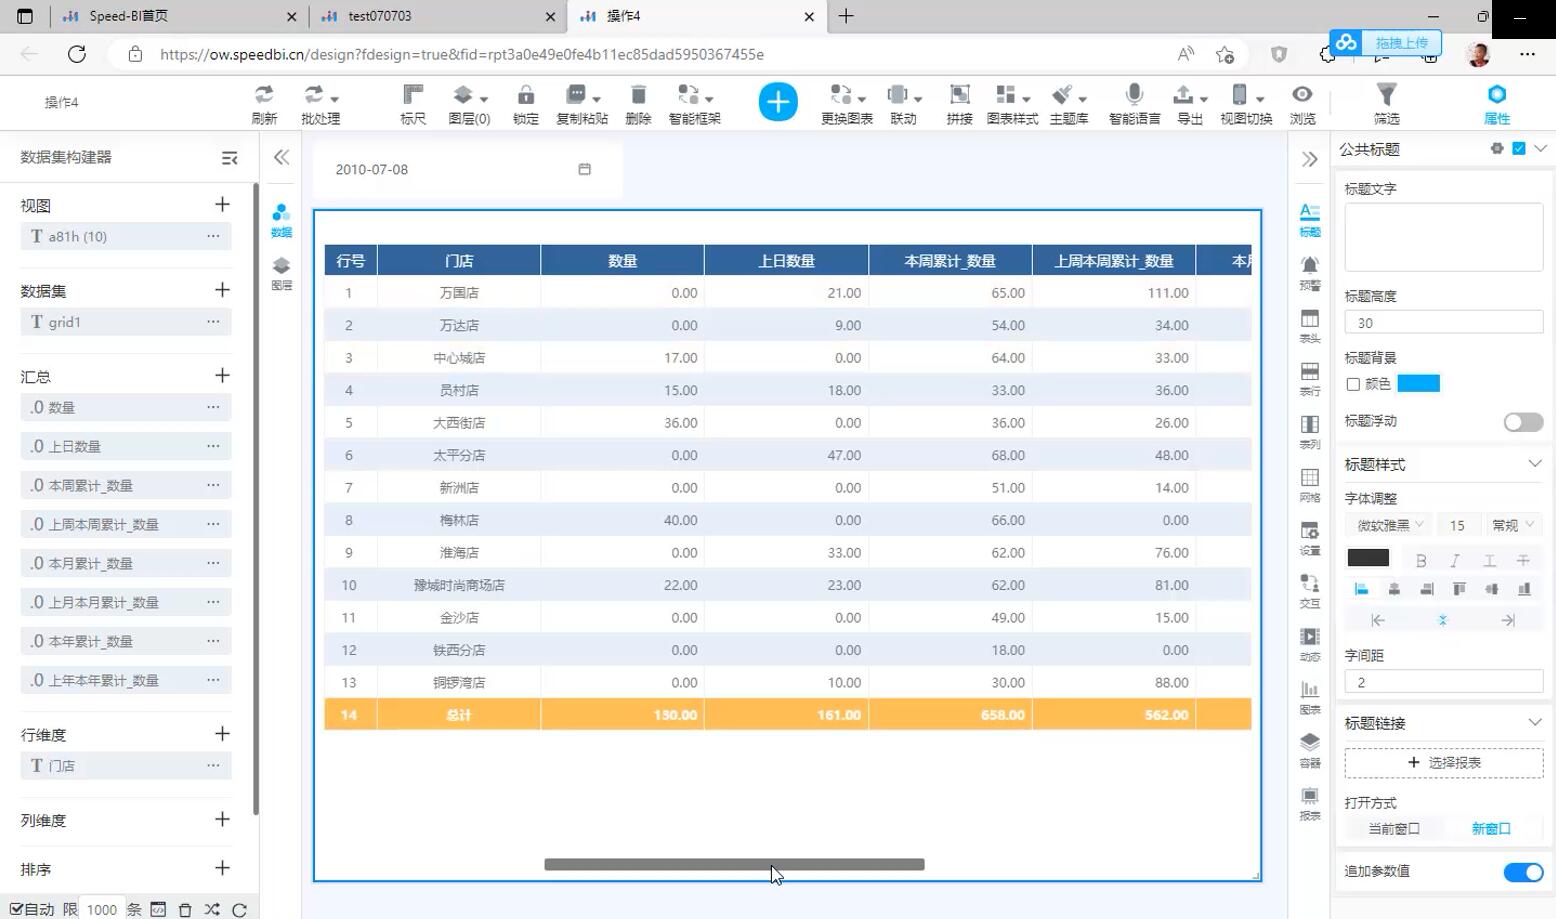
Task: Click the 选择报表 button
Action: (x=1443, y=763)
